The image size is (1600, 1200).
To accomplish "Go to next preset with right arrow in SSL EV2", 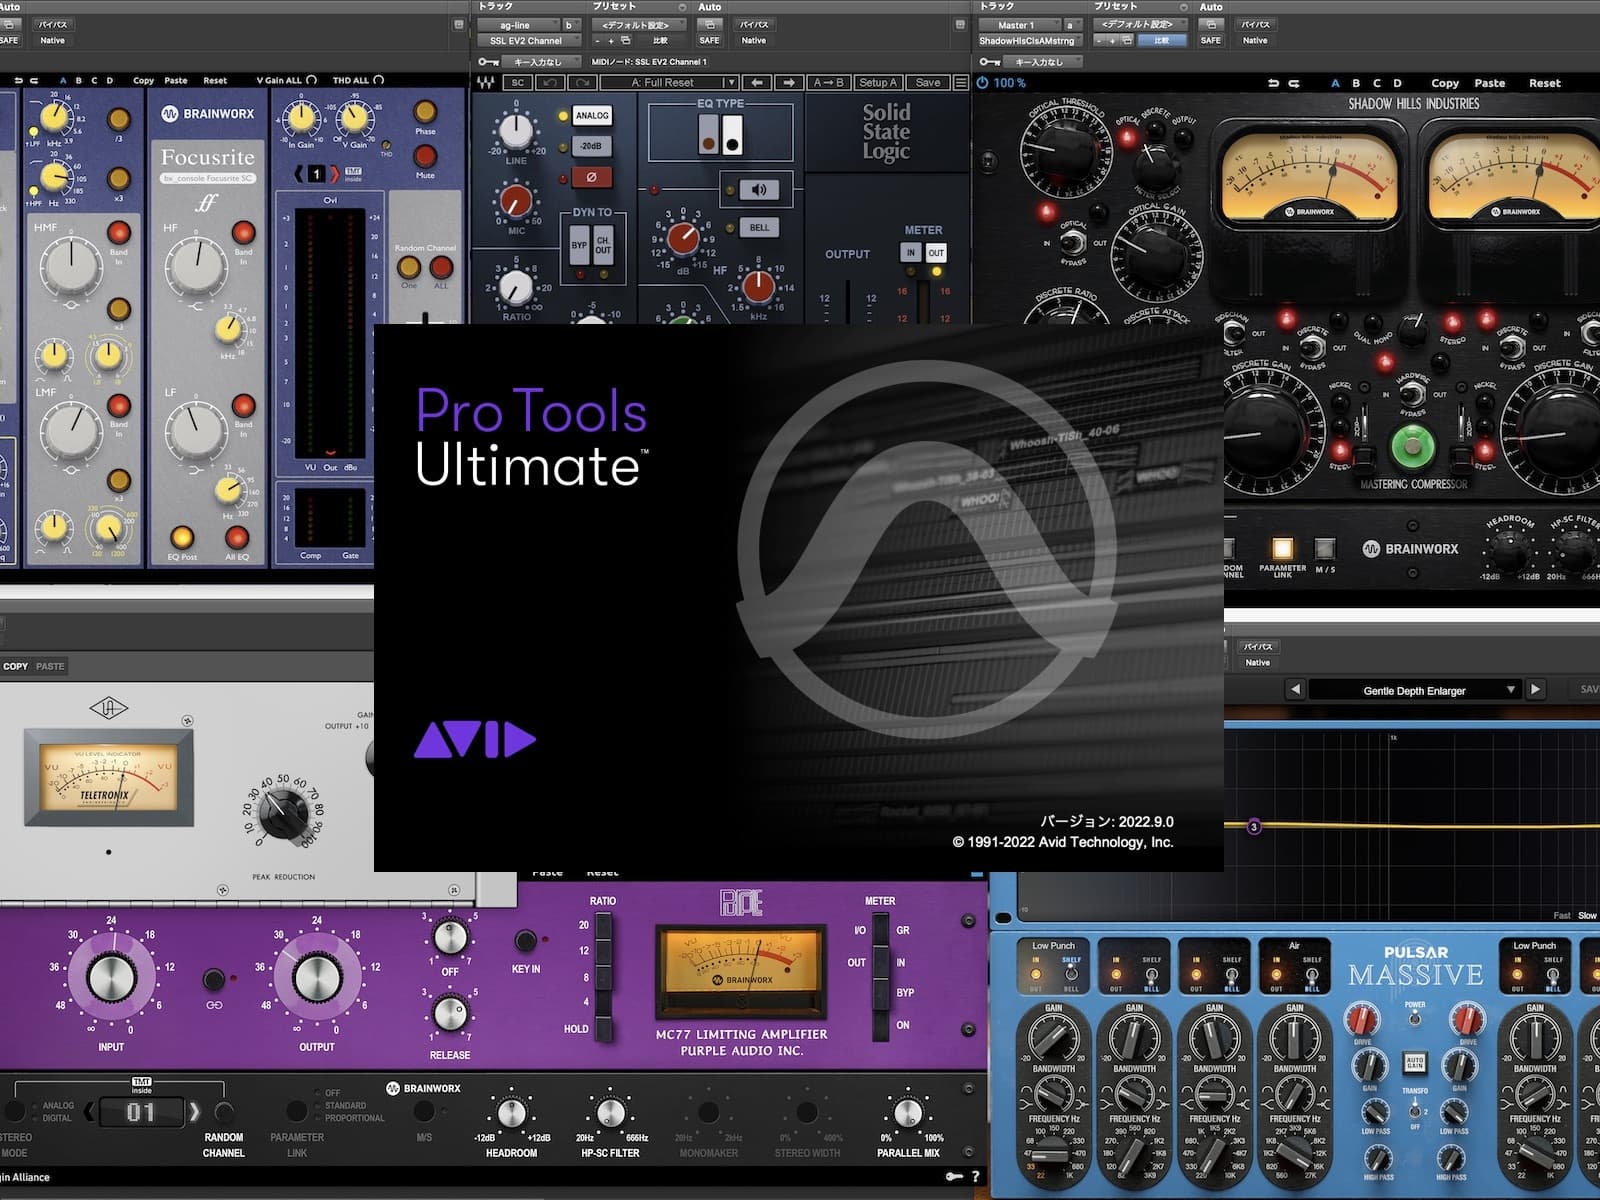I will tap(789, 83).
